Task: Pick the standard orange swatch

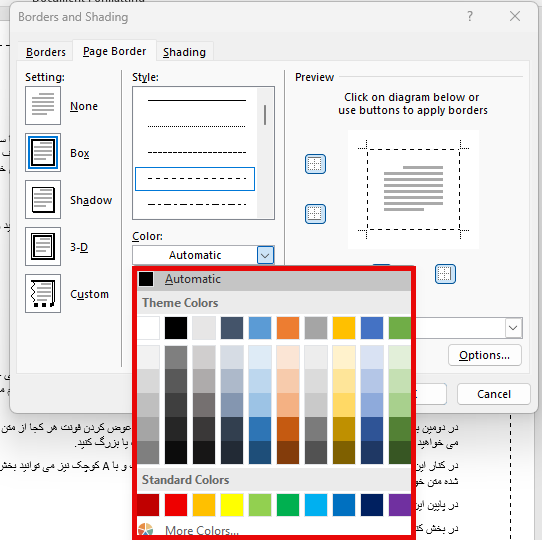Action: tap(204, 505)
